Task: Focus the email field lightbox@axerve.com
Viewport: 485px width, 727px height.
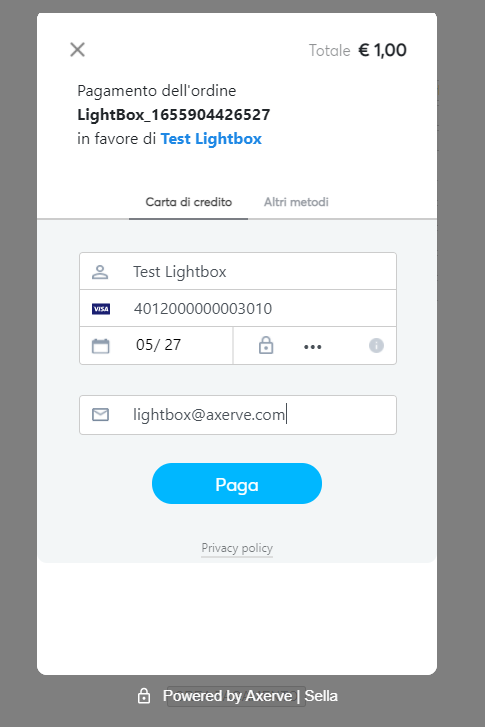Action: 238,415
